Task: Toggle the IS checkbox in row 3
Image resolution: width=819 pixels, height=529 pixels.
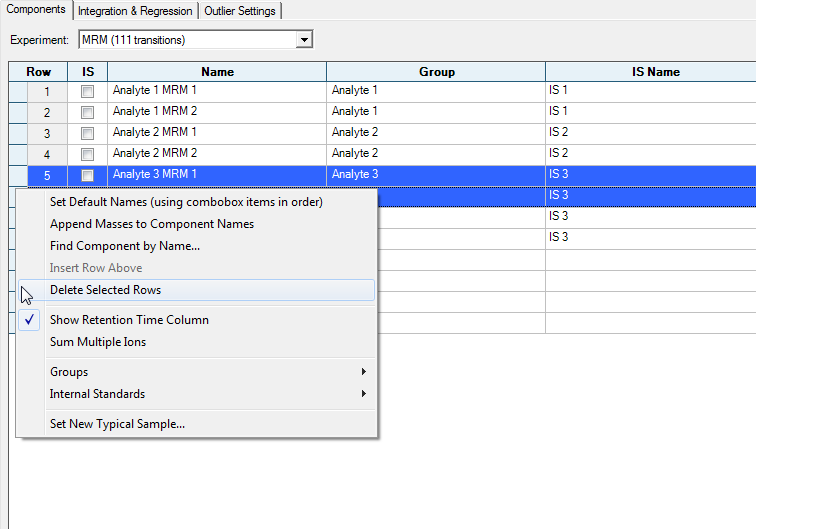Action: point(87,133)
